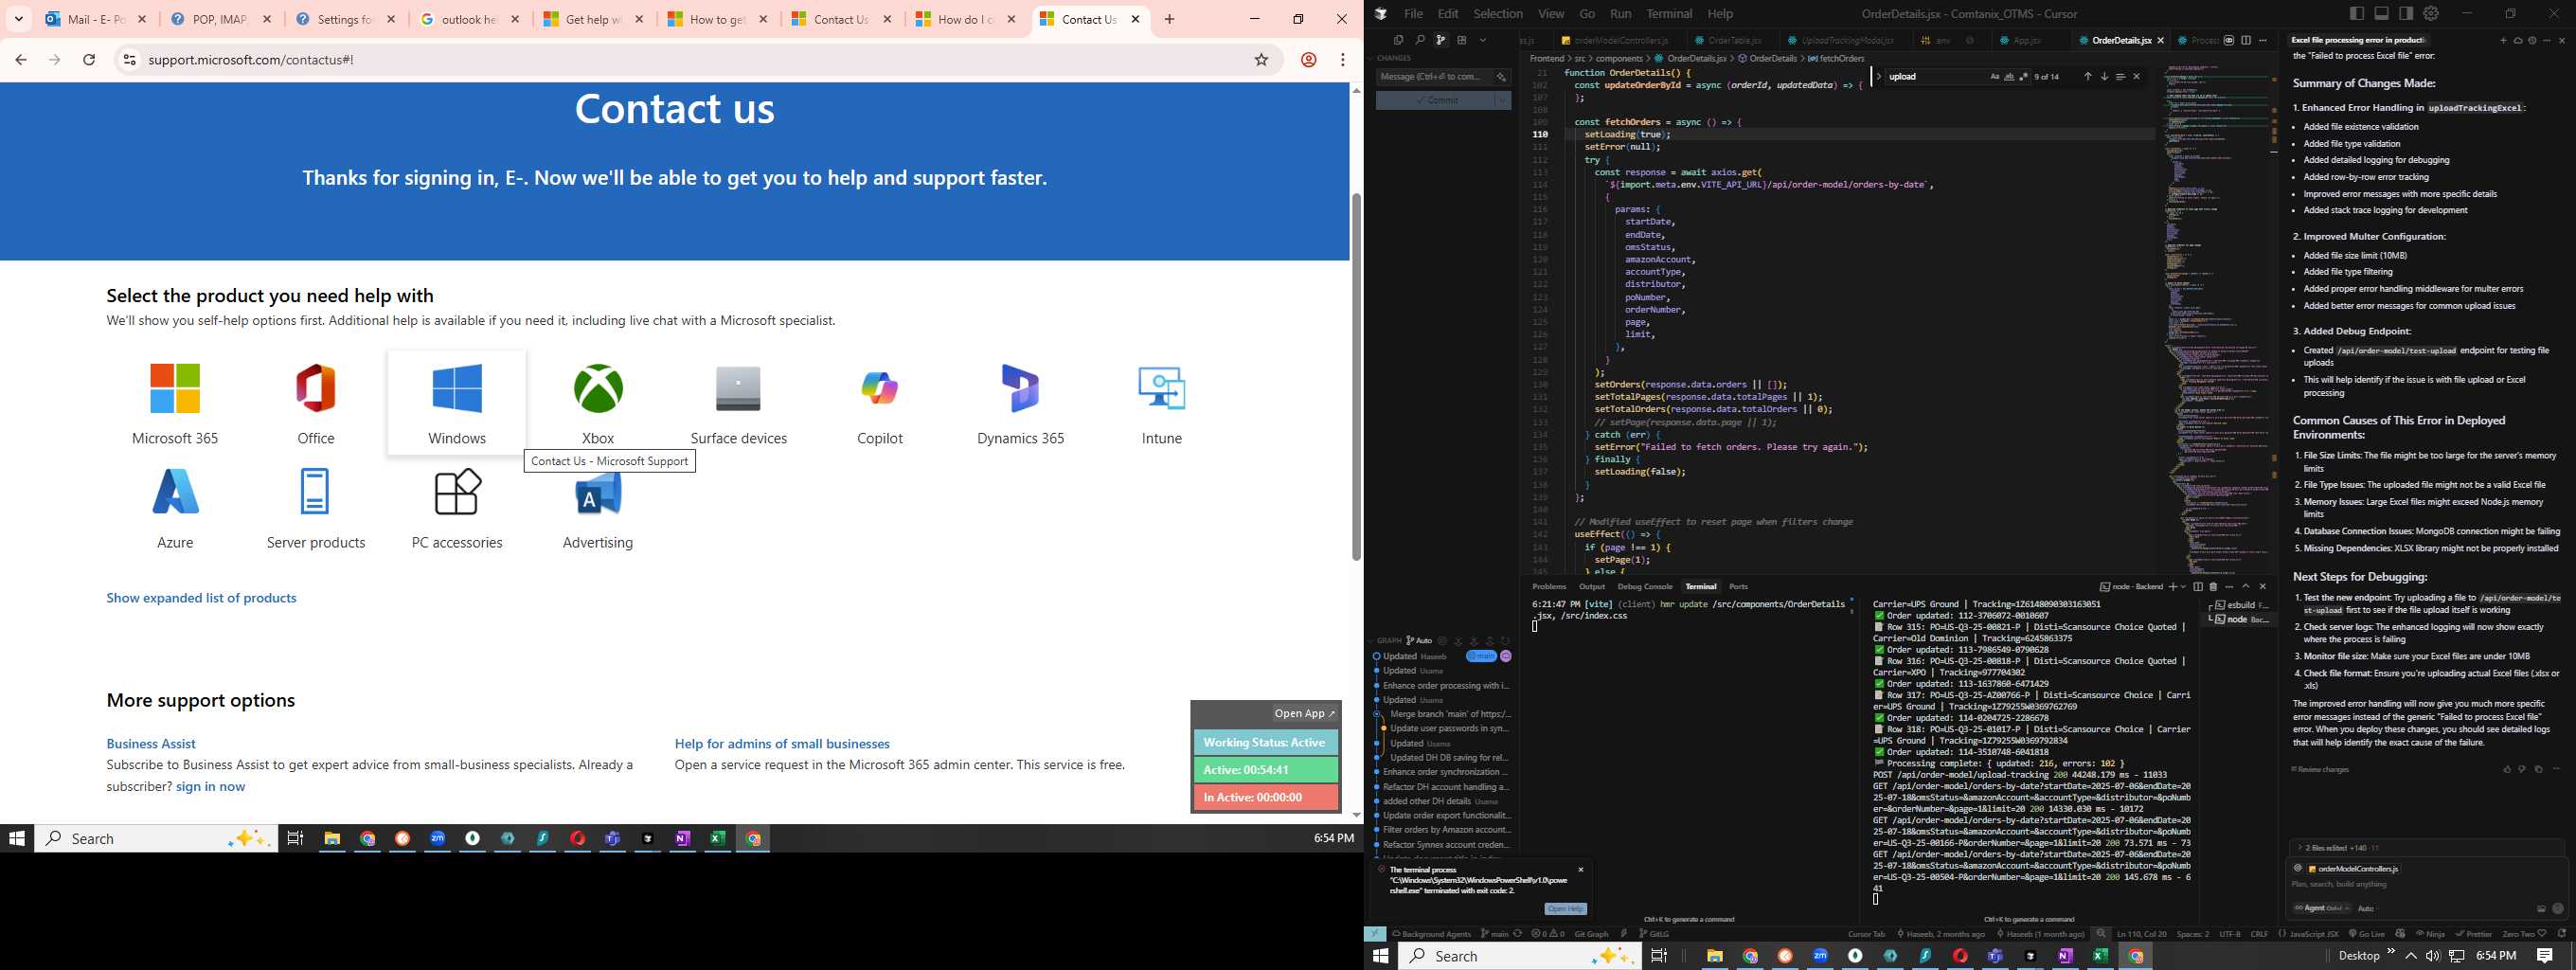Screen dimensions: 2576x970
Task: Choose the Office product icon
Action: coord(316,389)
